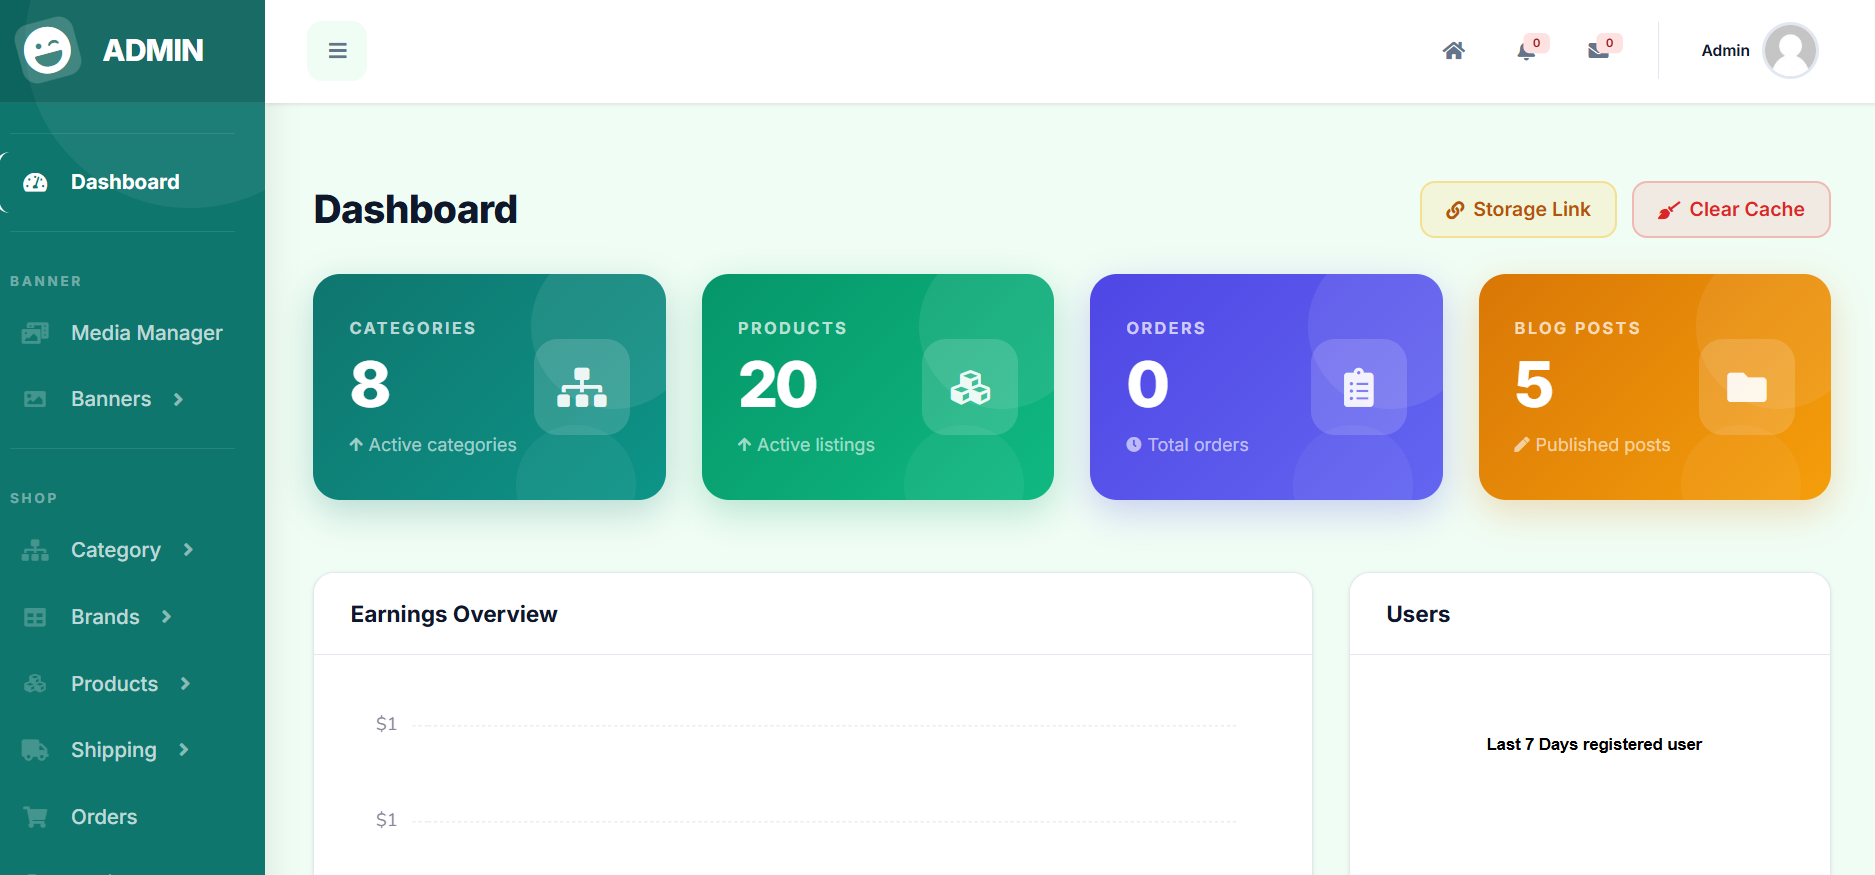
Task: Click the clipboard icon on Orders card
Action: (1359, 387)
